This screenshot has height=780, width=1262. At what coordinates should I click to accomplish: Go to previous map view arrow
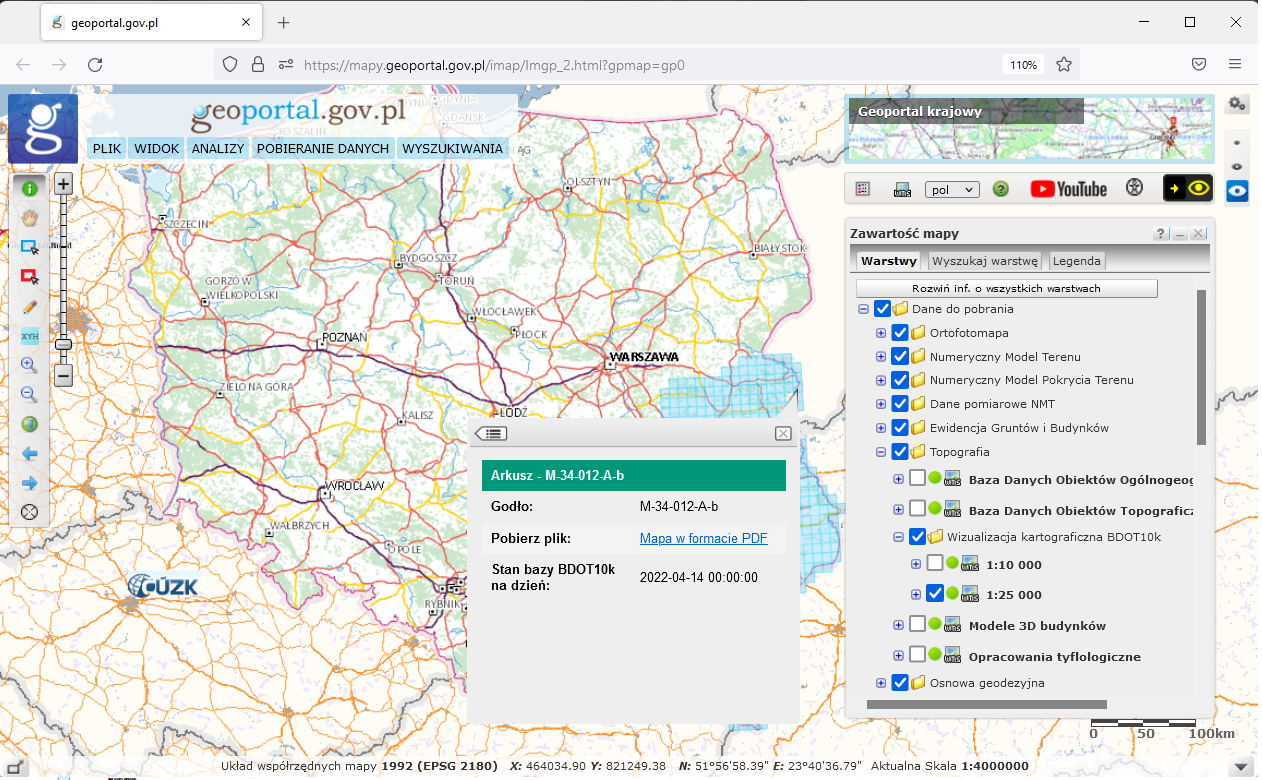click(30, 454)
